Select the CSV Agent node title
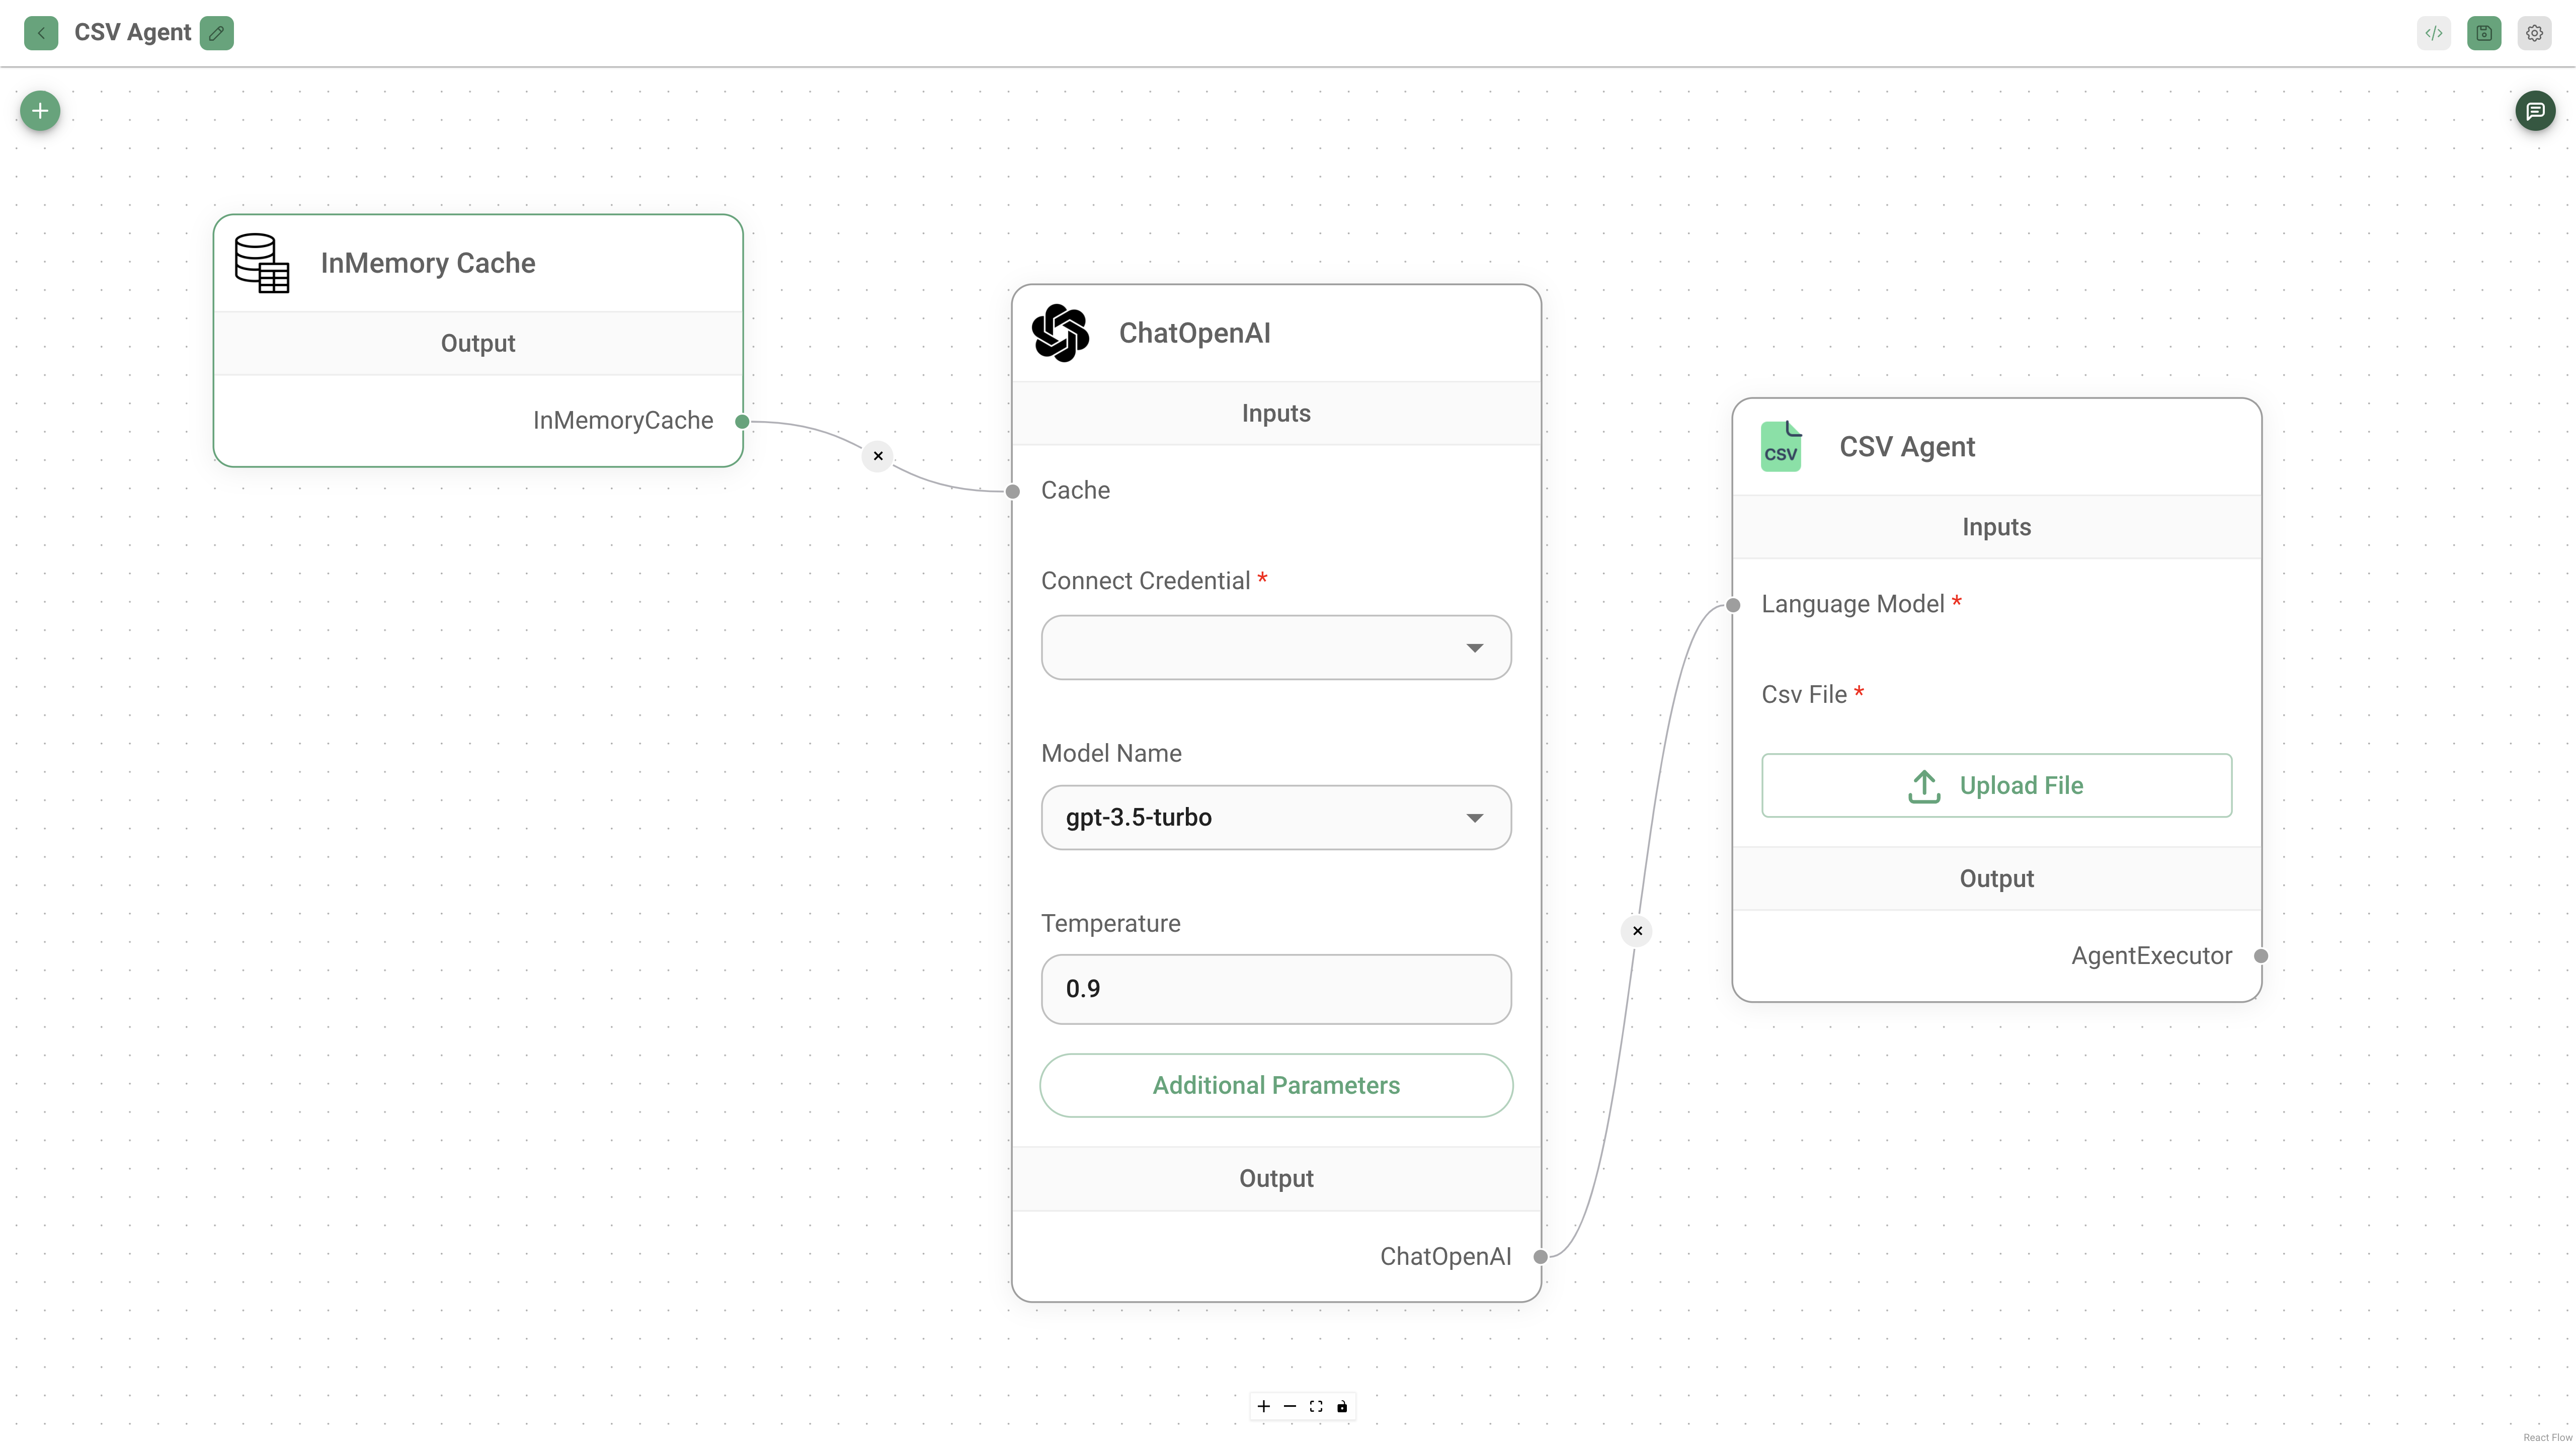Viewport: 2576px width, 1449px height. pyautogui.click(x=1907, y=447)
